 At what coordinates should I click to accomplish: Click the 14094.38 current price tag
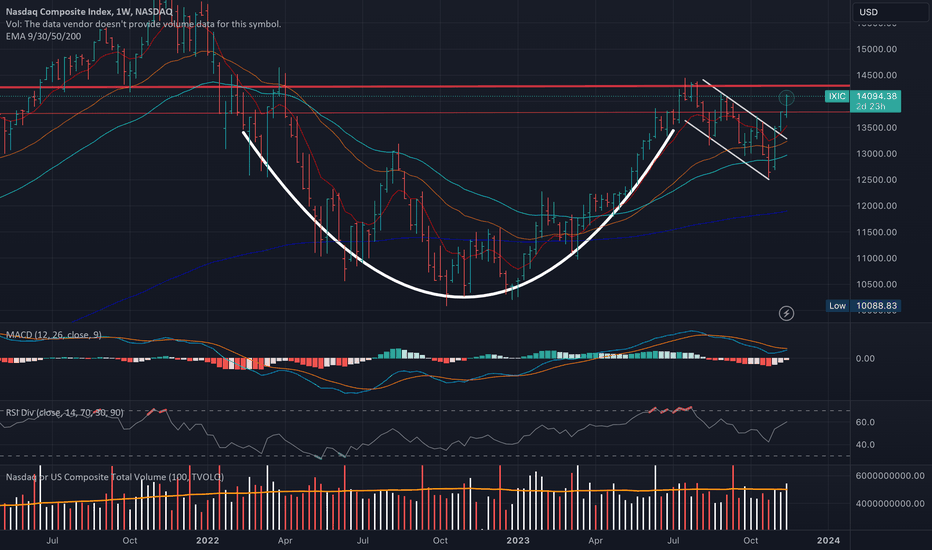click(x=876, y=100)
